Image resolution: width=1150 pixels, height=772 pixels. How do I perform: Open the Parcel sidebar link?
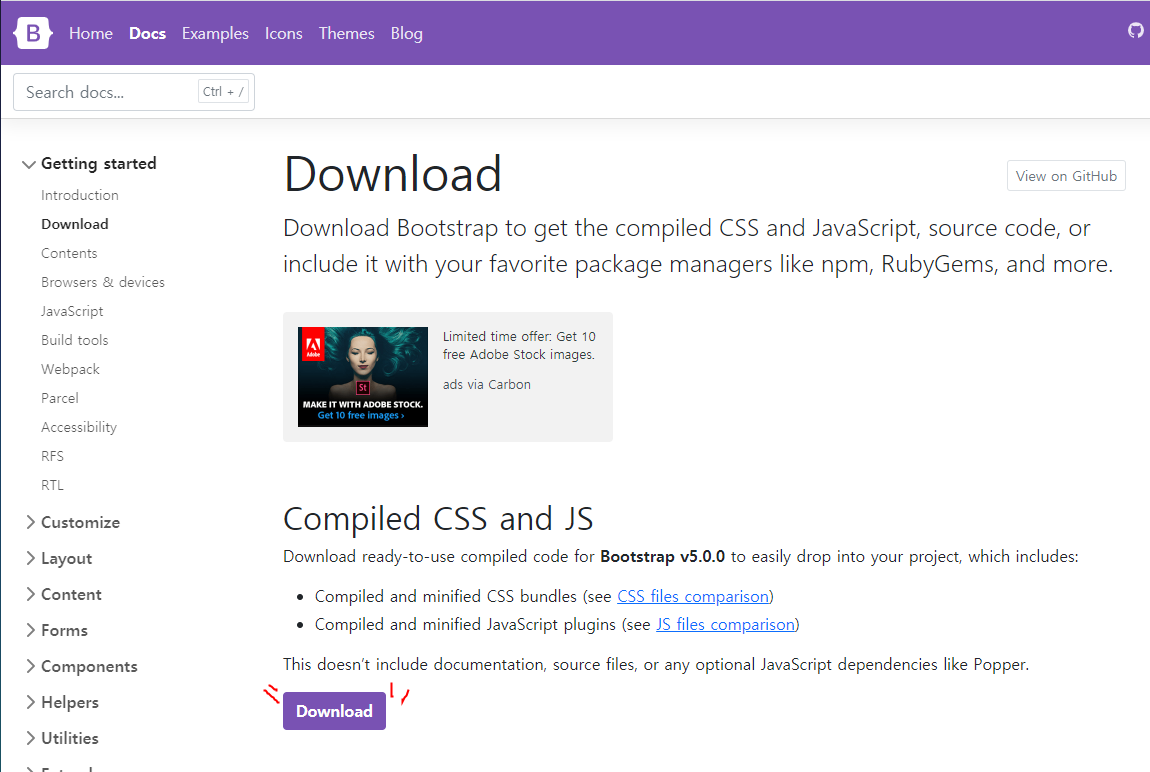[x=59, y=398]
